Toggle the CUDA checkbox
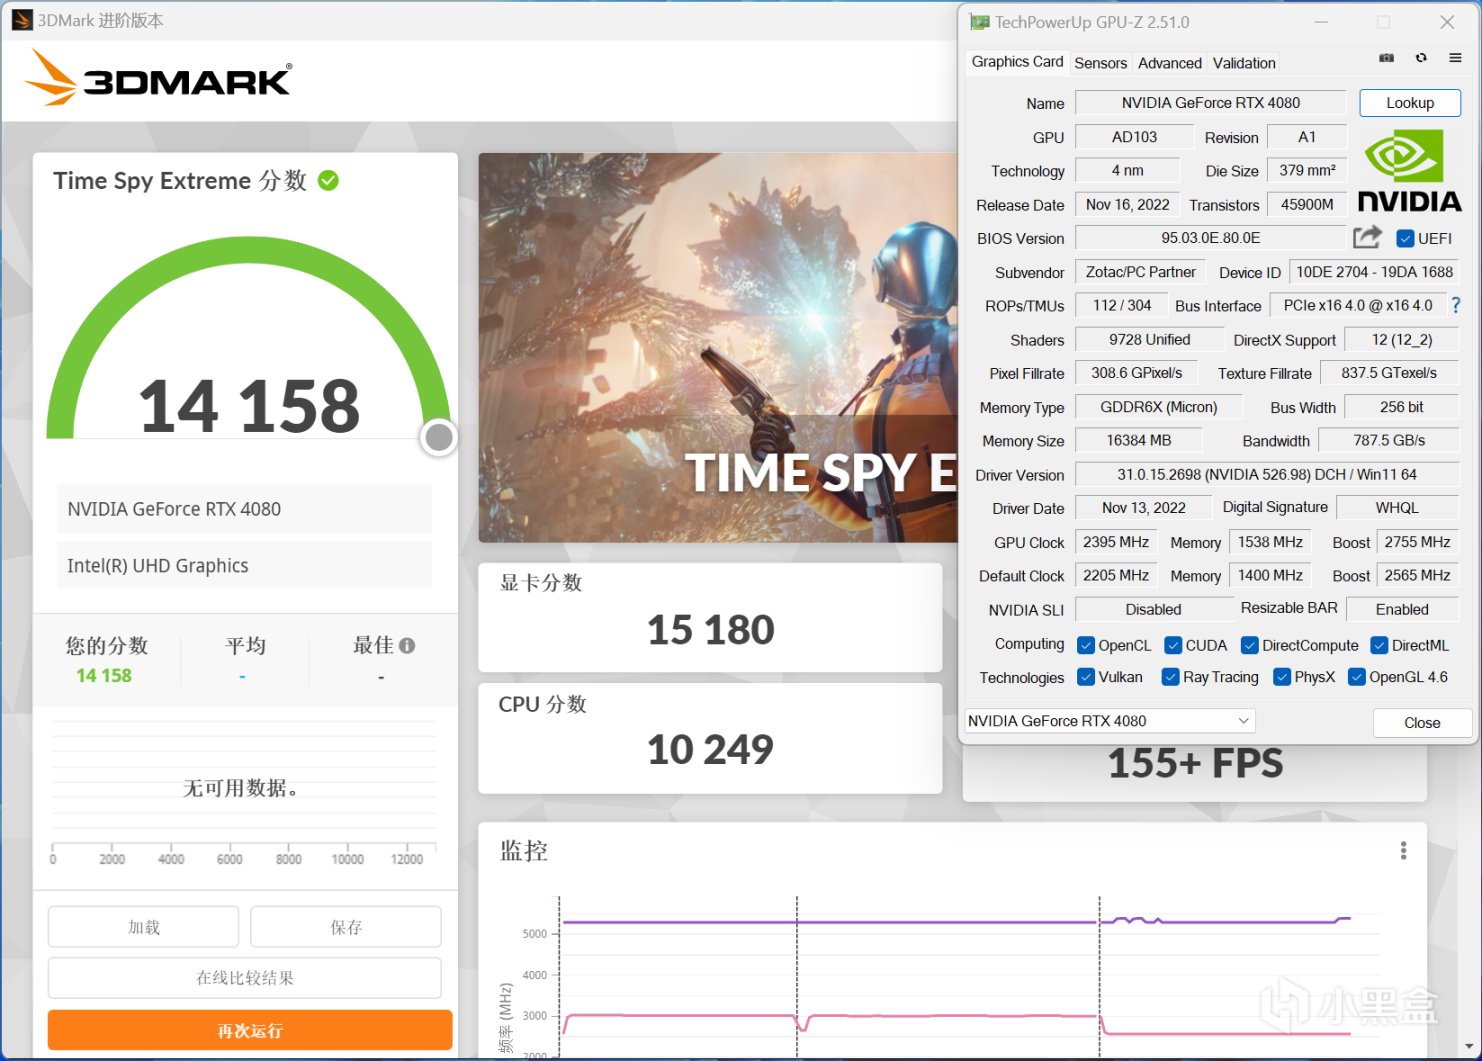Image resolution: width=1482 pixels, height=1061 pixels. (1173, 645)
